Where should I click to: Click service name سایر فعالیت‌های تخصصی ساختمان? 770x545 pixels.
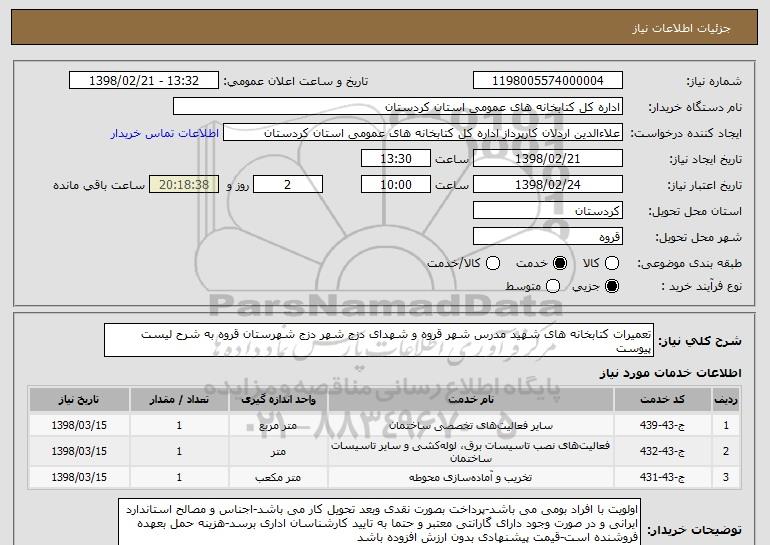point(470,426)
